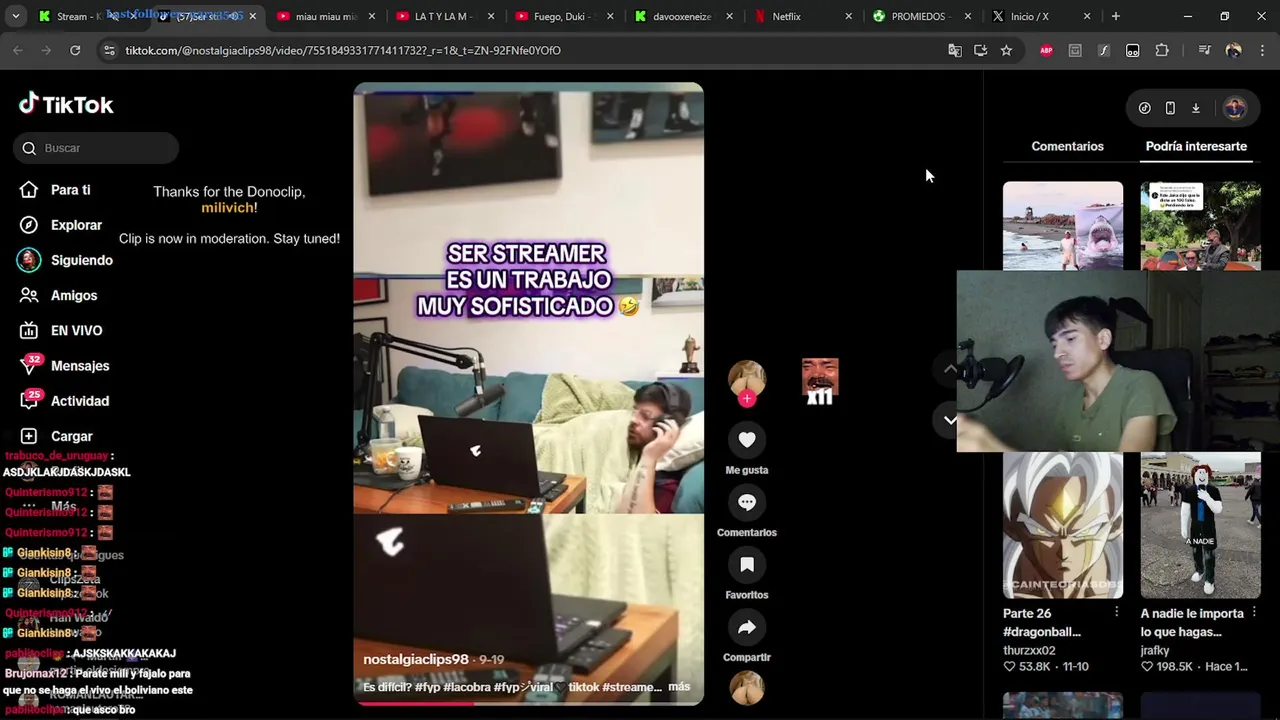Switch to the davooxeneize Kick tab
Viewport: 1280px width, 720px height.
point(683,16)
